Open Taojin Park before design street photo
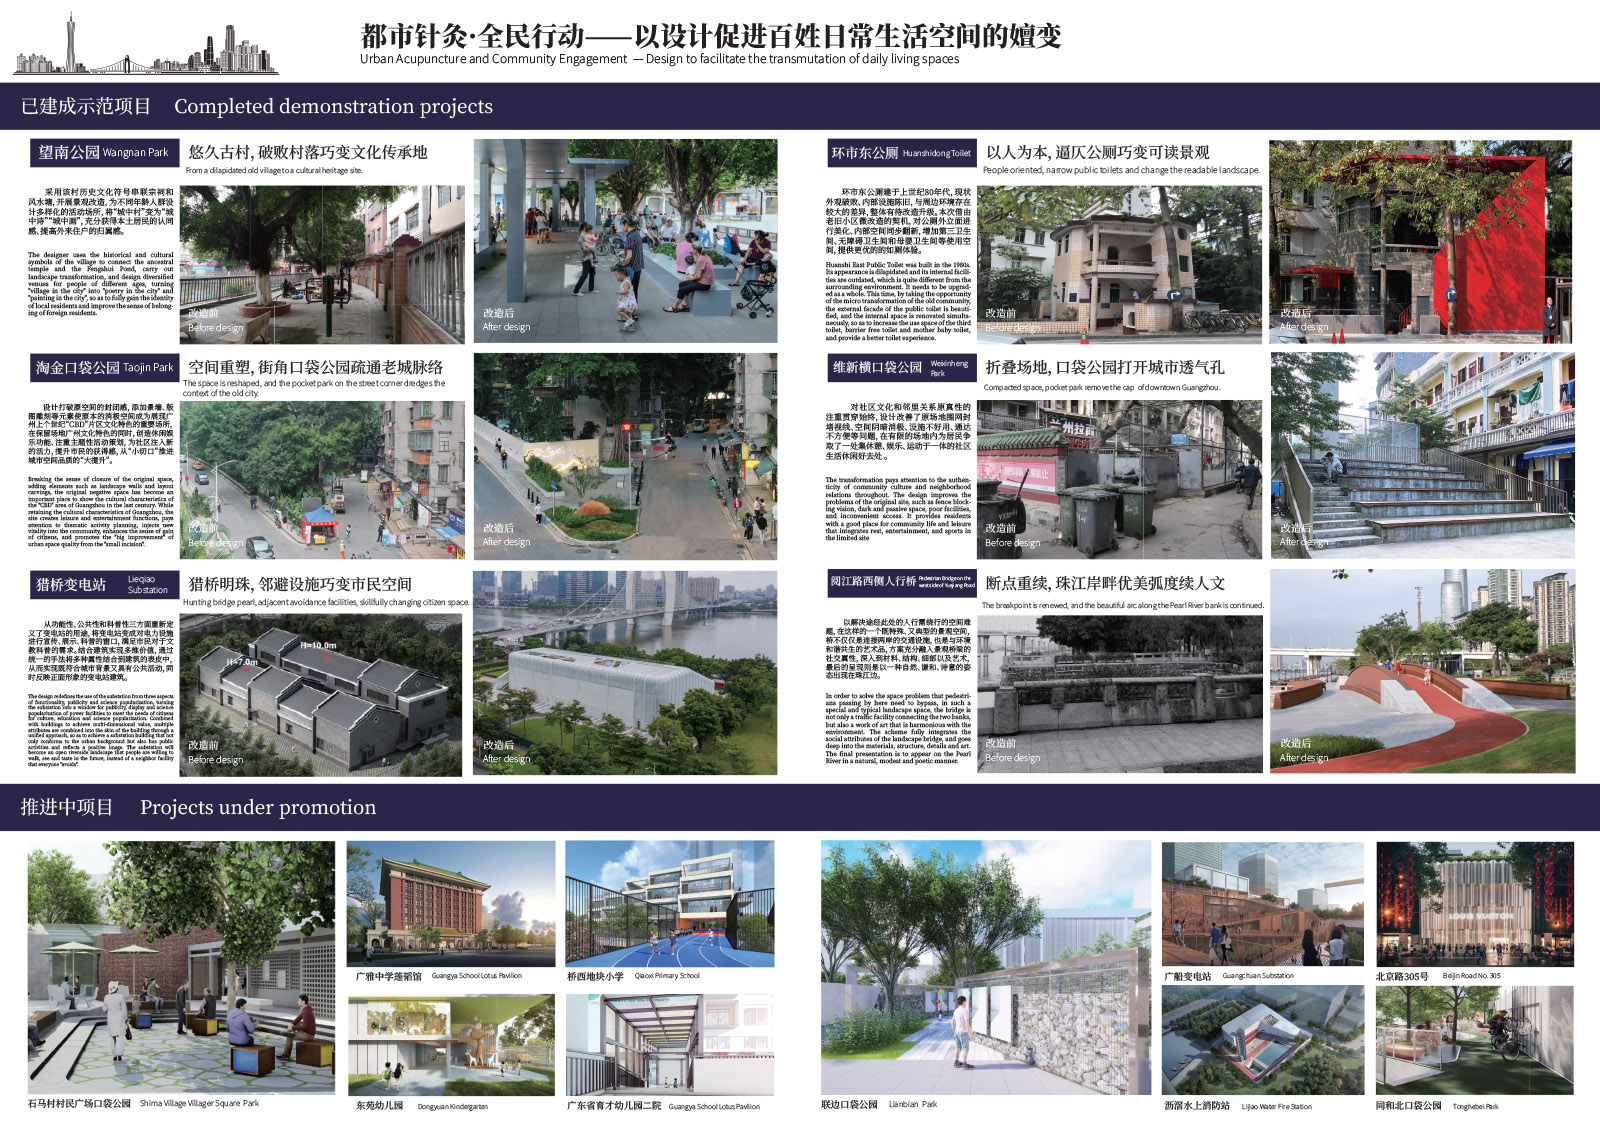Screen dimensions: 1600x1130 [323, 479]
